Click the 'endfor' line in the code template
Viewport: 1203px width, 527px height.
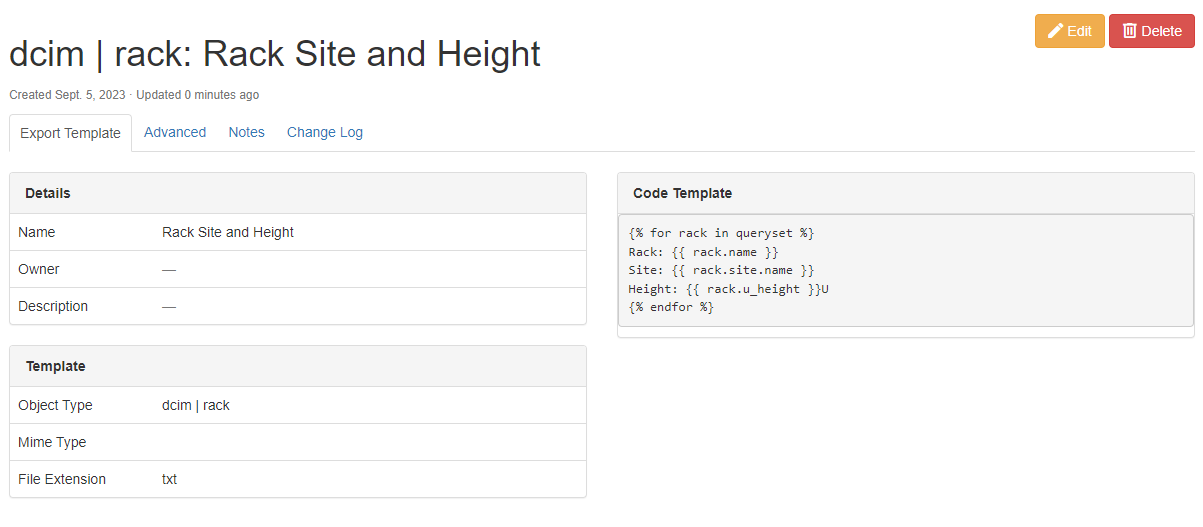671,307
